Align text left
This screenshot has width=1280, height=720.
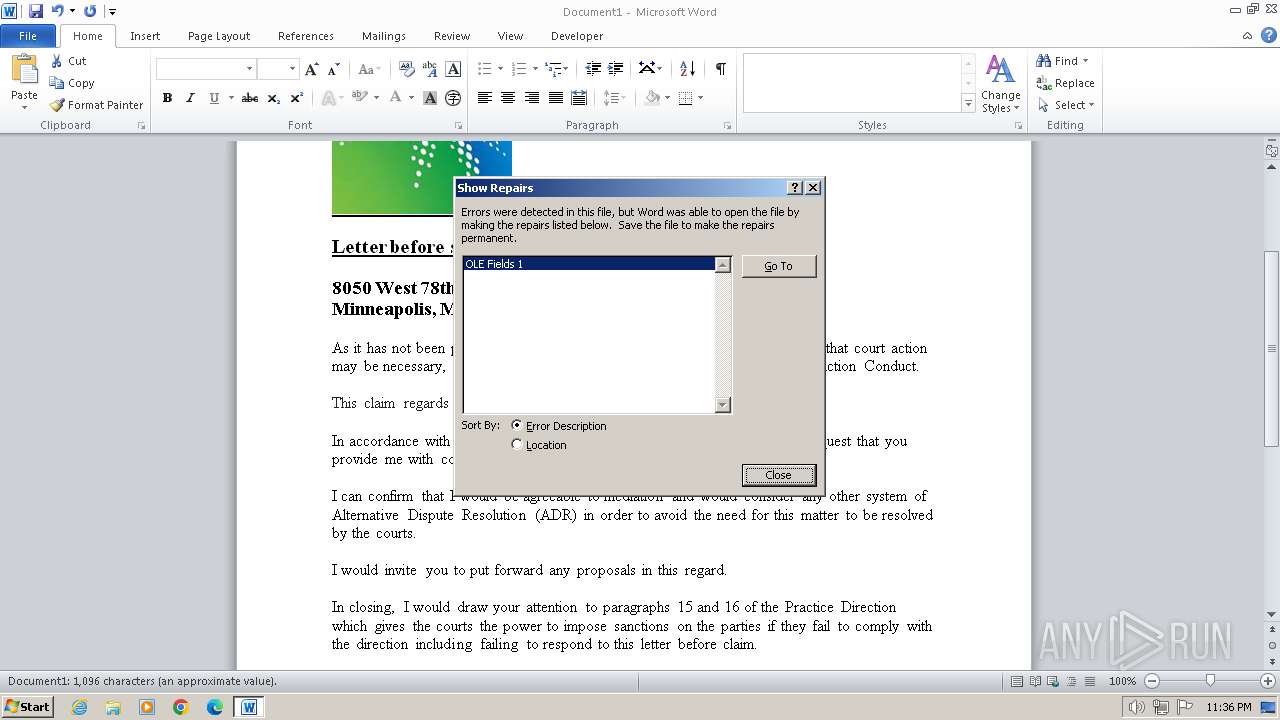point(485,98)
